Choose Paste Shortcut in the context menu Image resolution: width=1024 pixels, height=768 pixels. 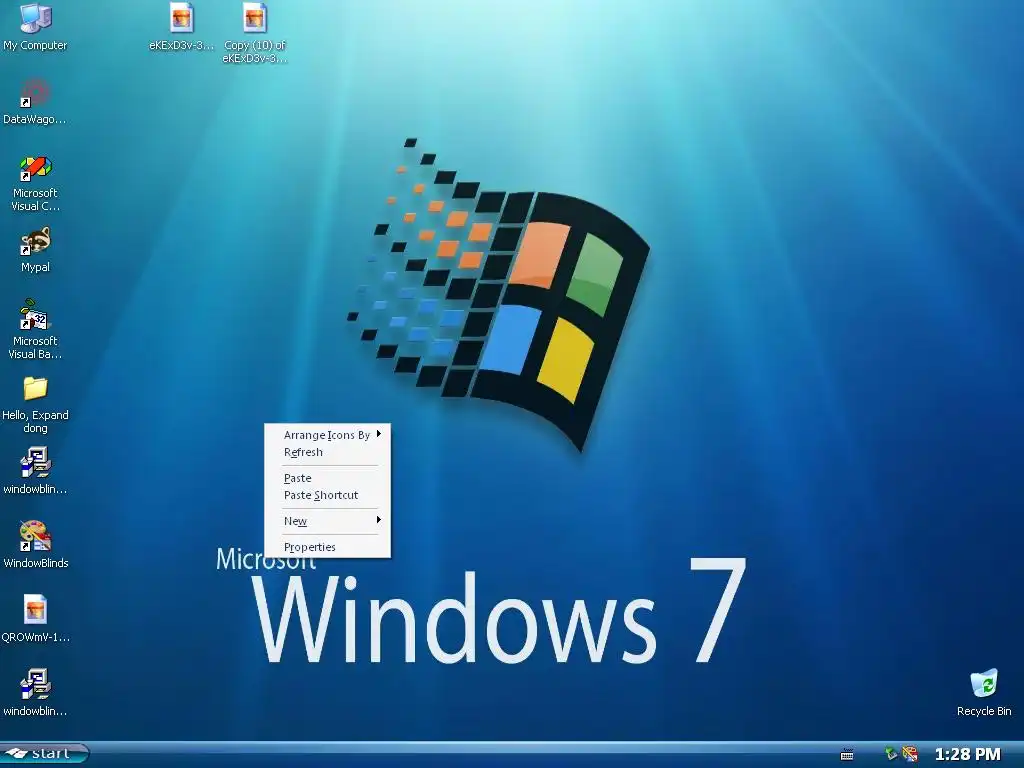tap(327, 495)
